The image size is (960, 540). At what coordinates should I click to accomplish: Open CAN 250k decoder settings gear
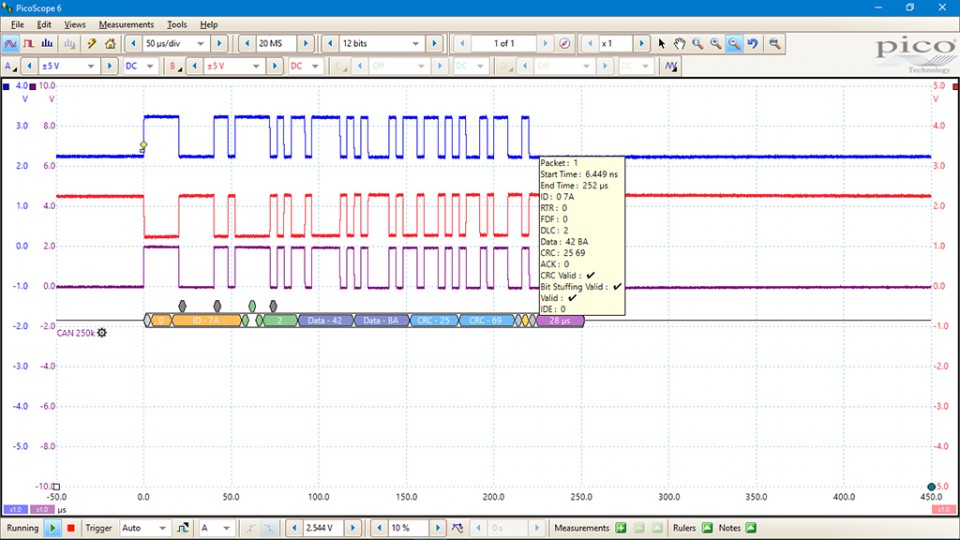click(x=102, y=333)
